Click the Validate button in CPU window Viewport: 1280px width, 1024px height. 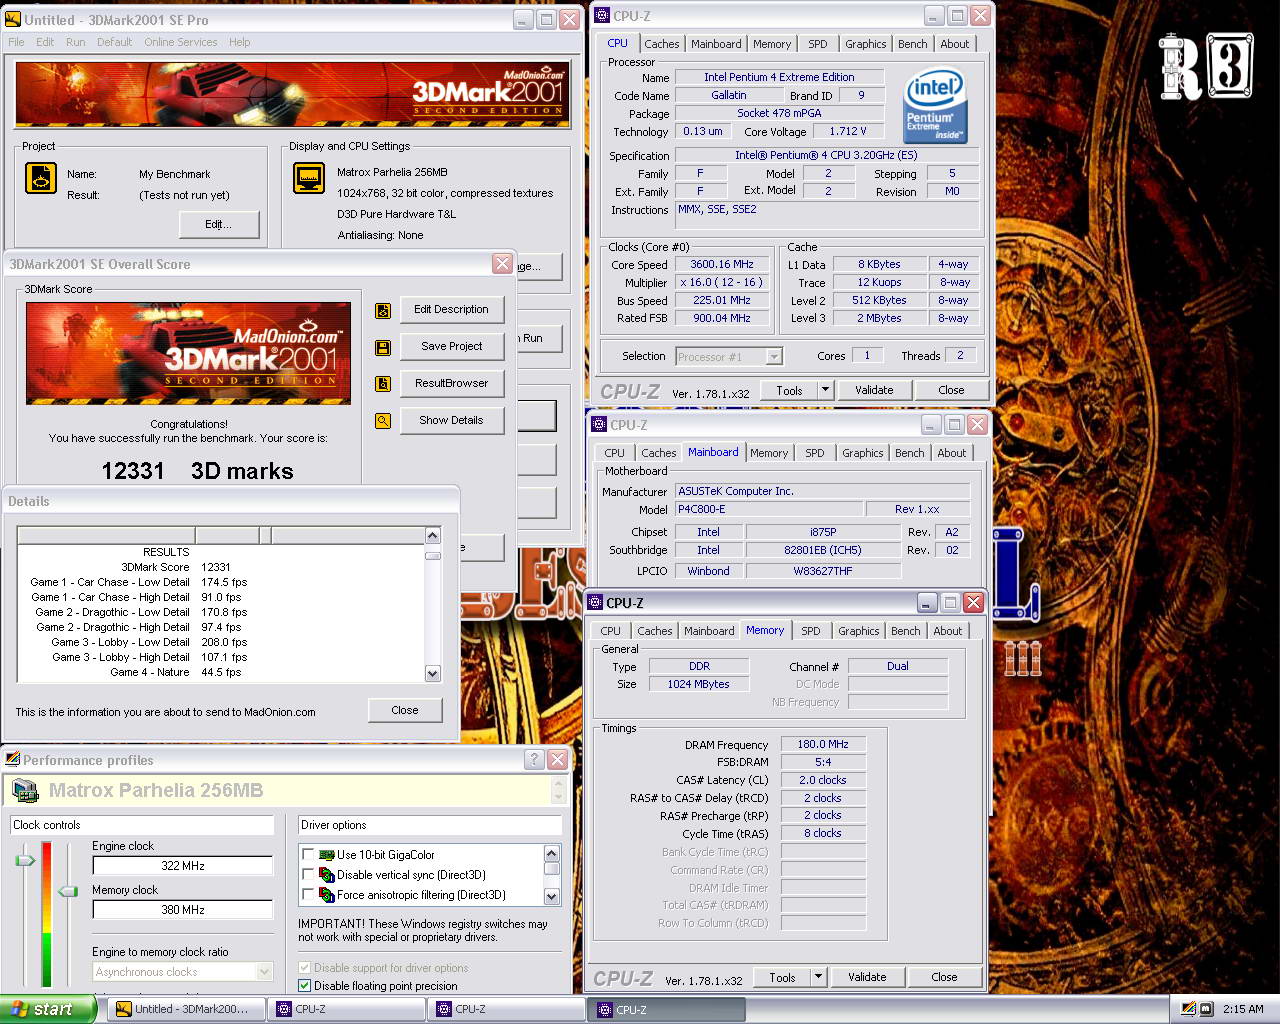[x=874, y=390]
